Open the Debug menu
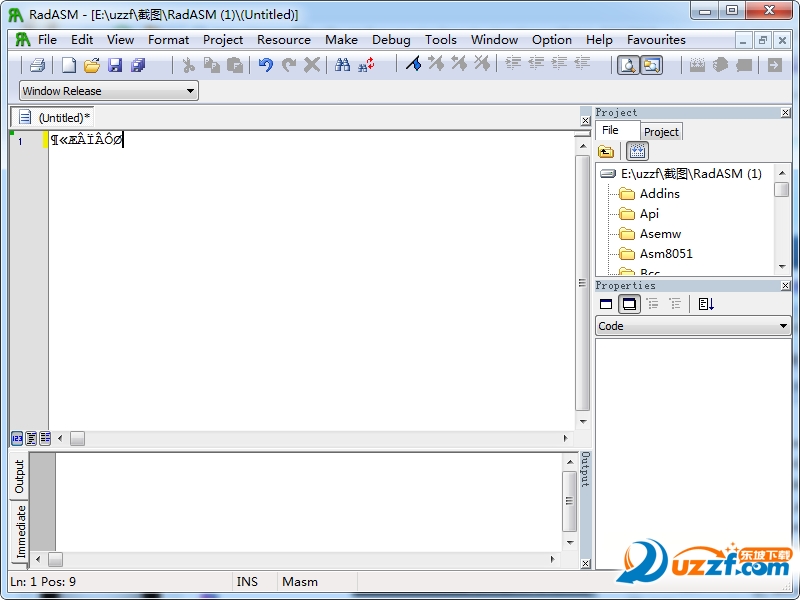This screenshot has width=800, height=600. pos(391,40)
